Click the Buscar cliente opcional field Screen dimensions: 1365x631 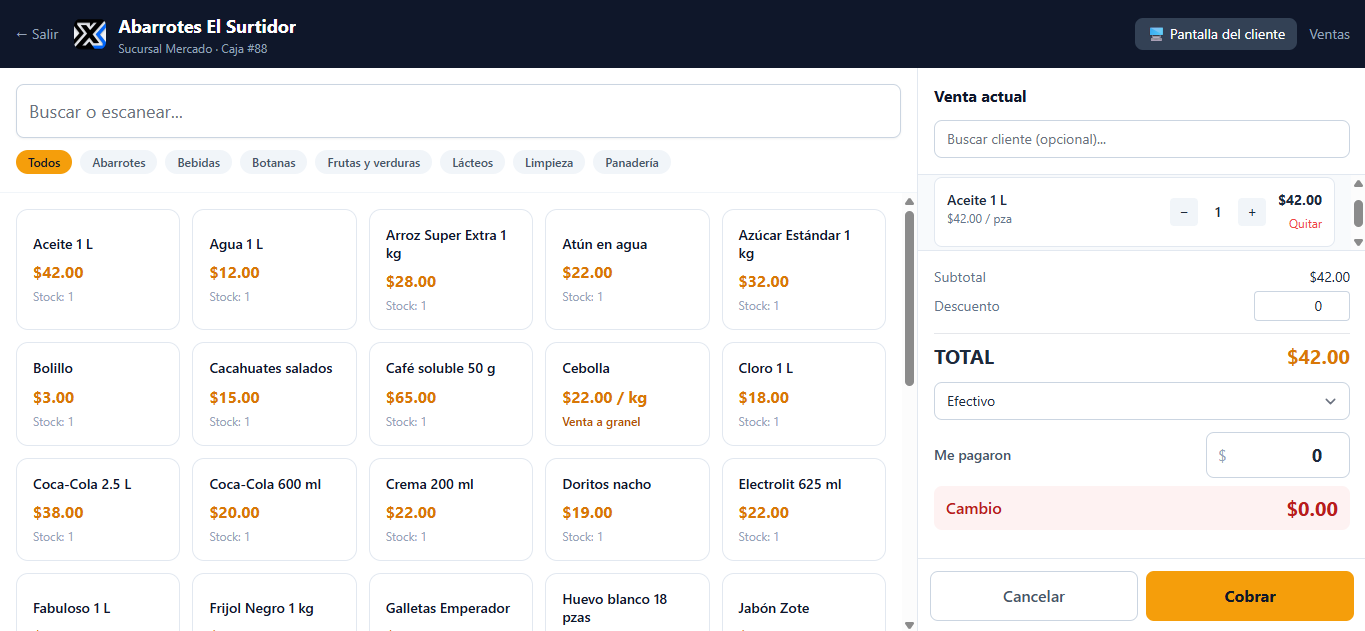point(1141,139)
